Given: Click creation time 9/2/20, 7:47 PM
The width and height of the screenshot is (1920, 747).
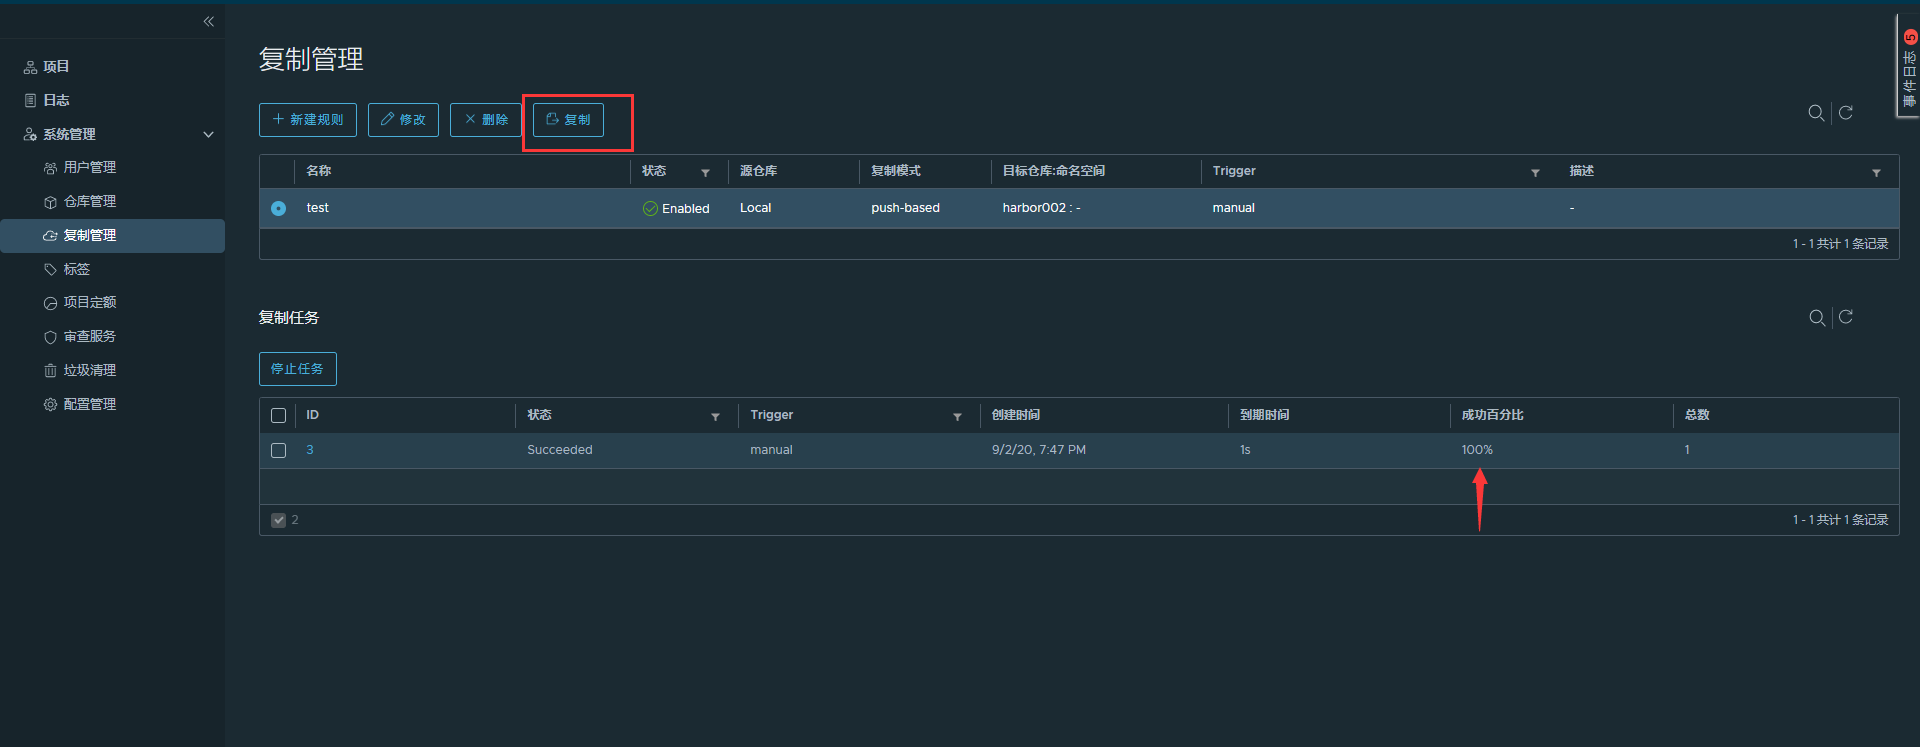Looking at the screenshot, I should pos(1039,450).
